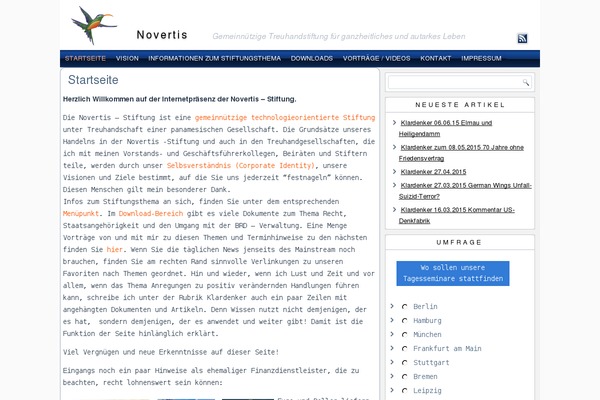This screenshot has height=400, width=600.
Task: Open the Vision menu item
Action: click(x=127, y=59)
